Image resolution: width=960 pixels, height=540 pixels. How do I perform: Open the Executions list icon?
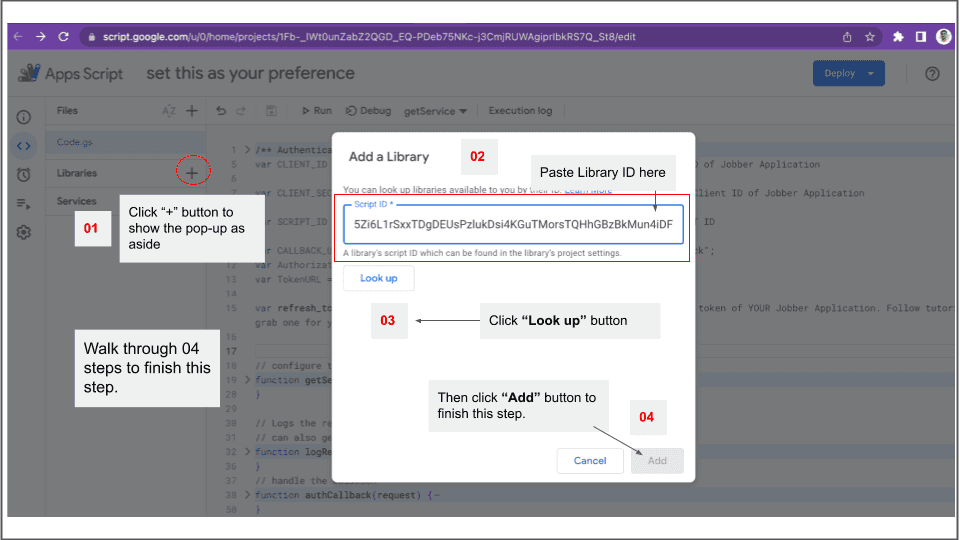click(24, 204)
